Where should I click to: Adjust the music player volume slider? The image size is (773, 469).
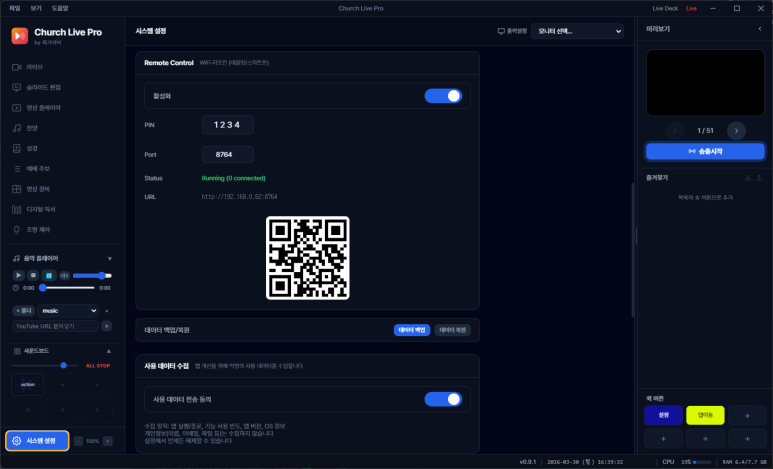(x=92, y=276)
